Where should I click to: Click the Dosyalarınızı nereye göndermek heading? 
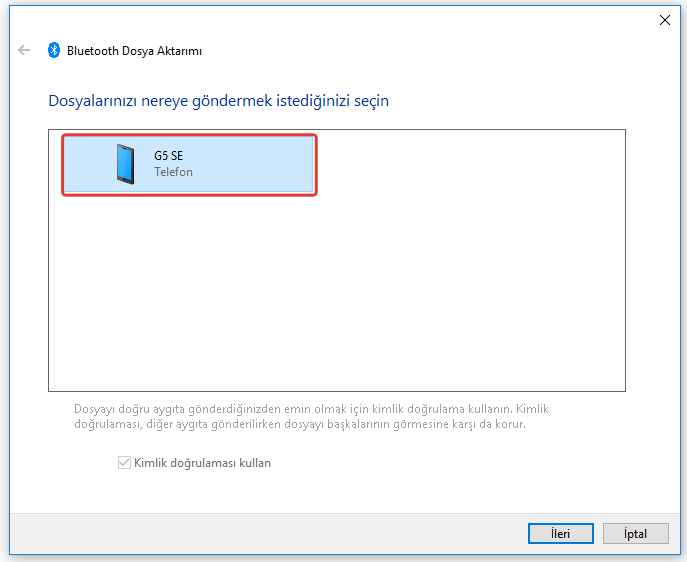click(x=218, y=101)
